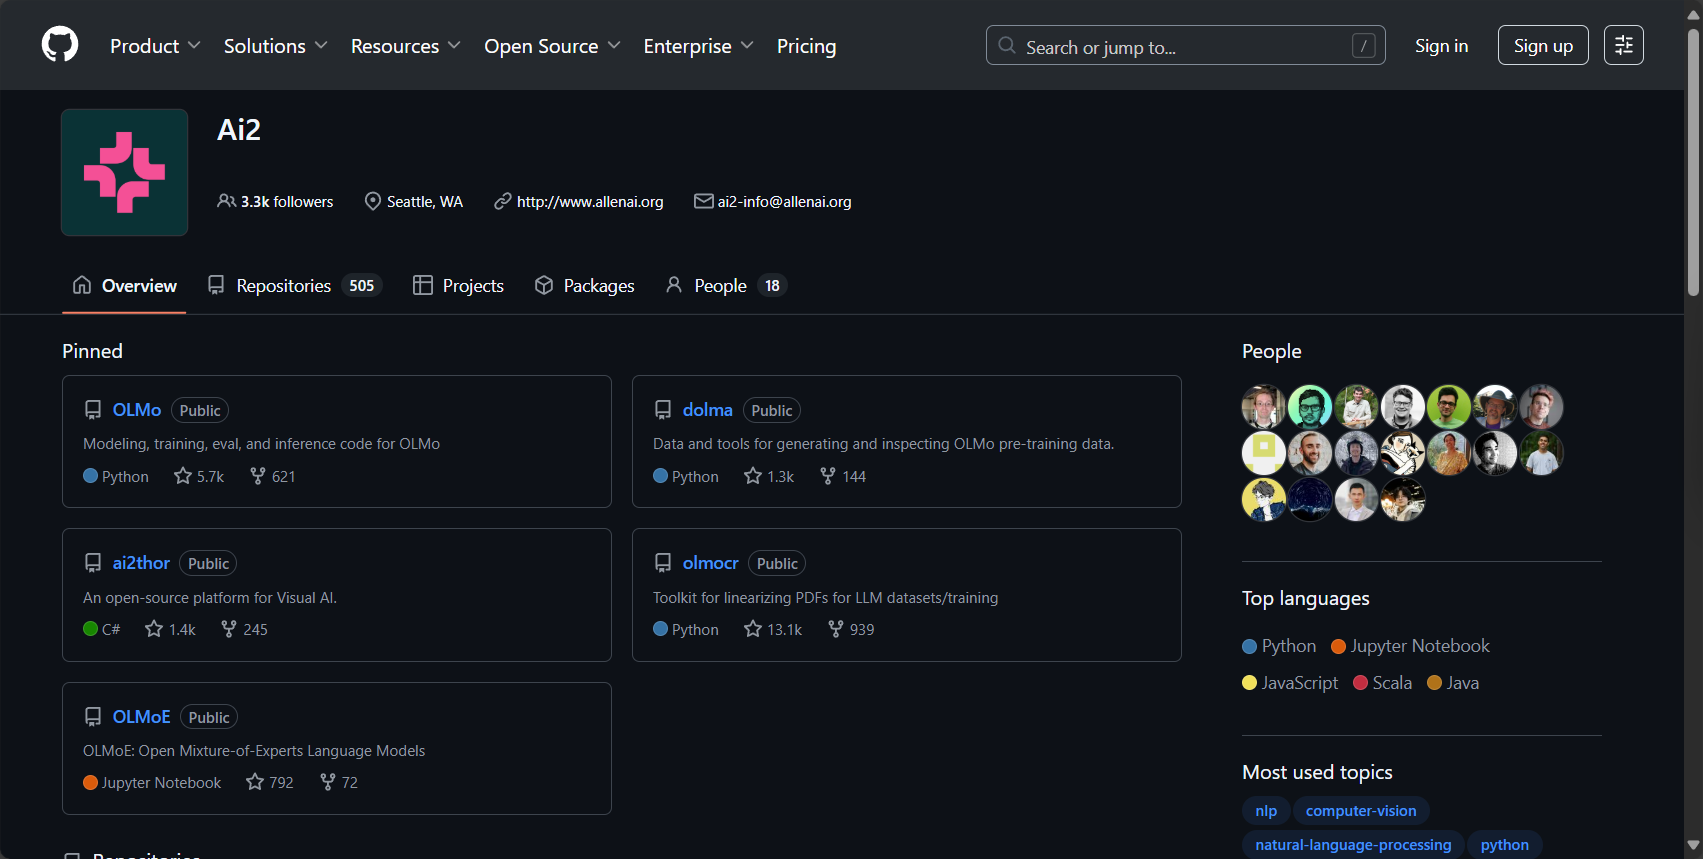Click the GitHub Octocat logo
1703x859 pixels.
(60, 45)
